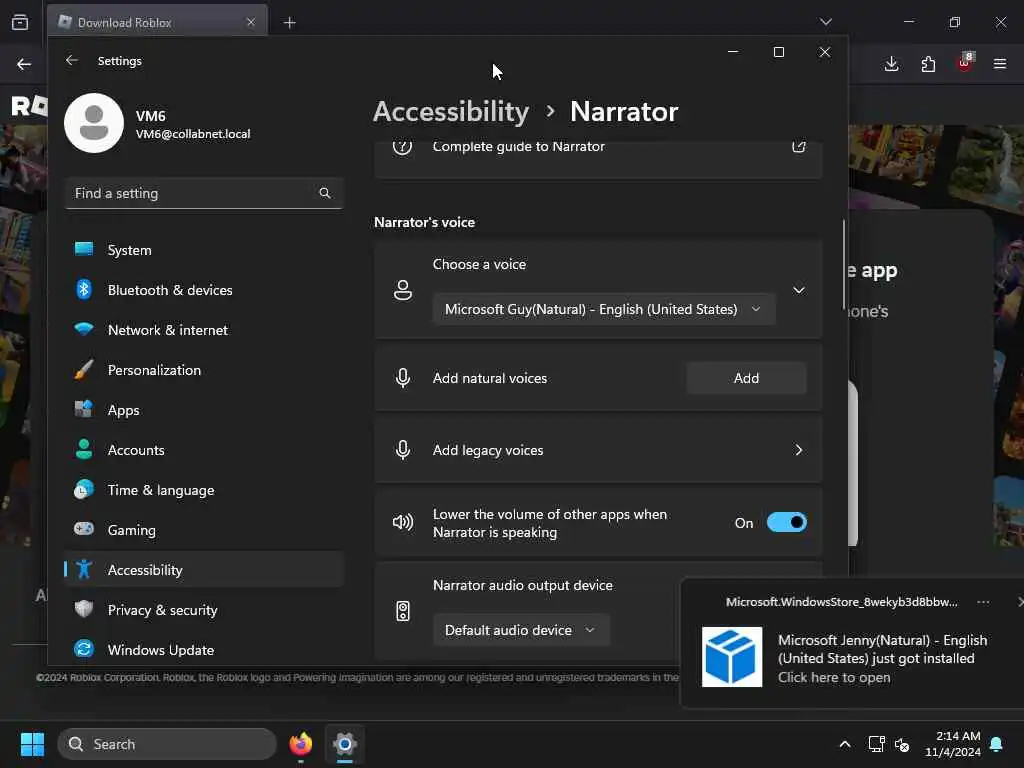
Task: Open System settings category
Action: pyautogui.click(x=204, y=249)
